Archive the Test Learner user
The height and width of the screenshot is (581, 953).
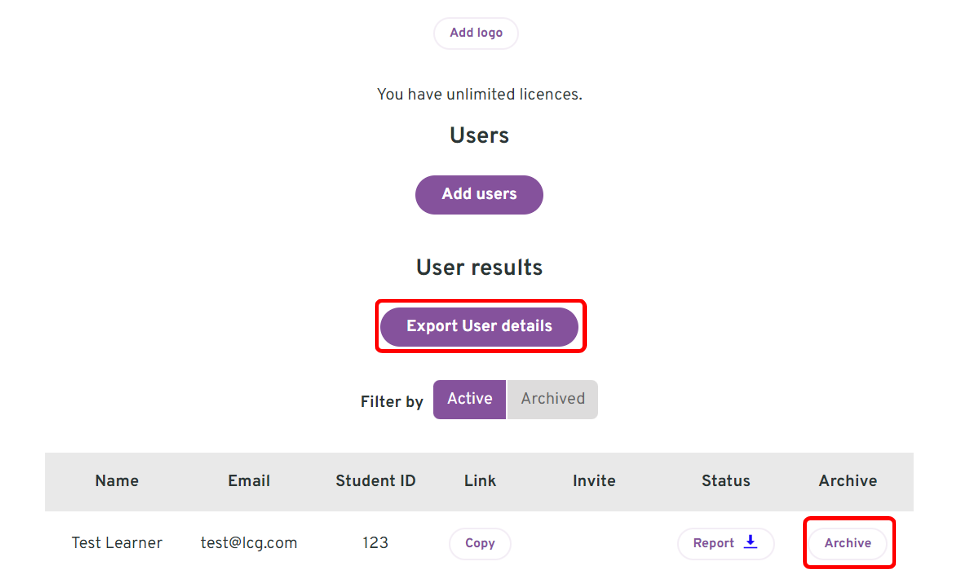pos(848,543)
